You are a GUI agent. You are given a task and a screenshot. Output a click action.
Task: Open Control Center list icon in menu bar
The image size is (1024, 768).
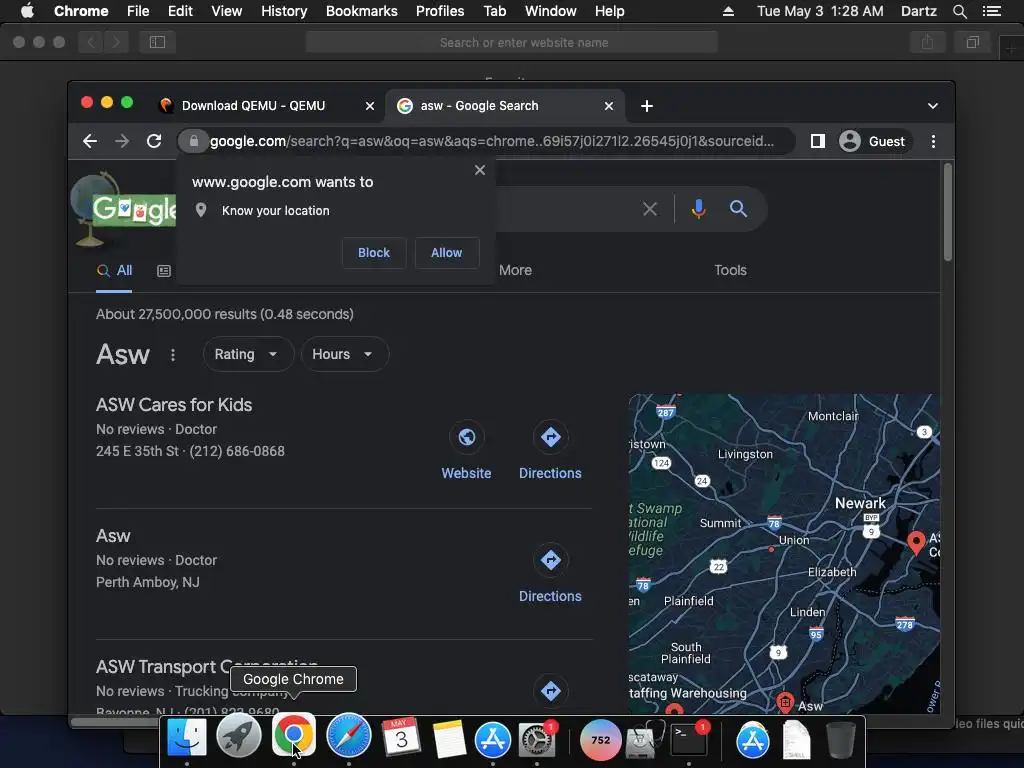point(992,11)
